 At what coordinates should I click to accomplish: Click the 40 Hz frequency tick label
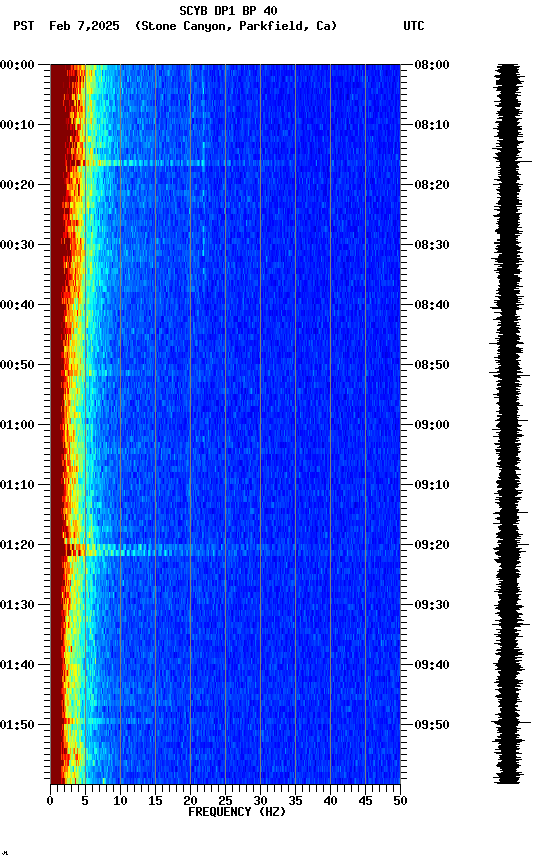point(330,801)
